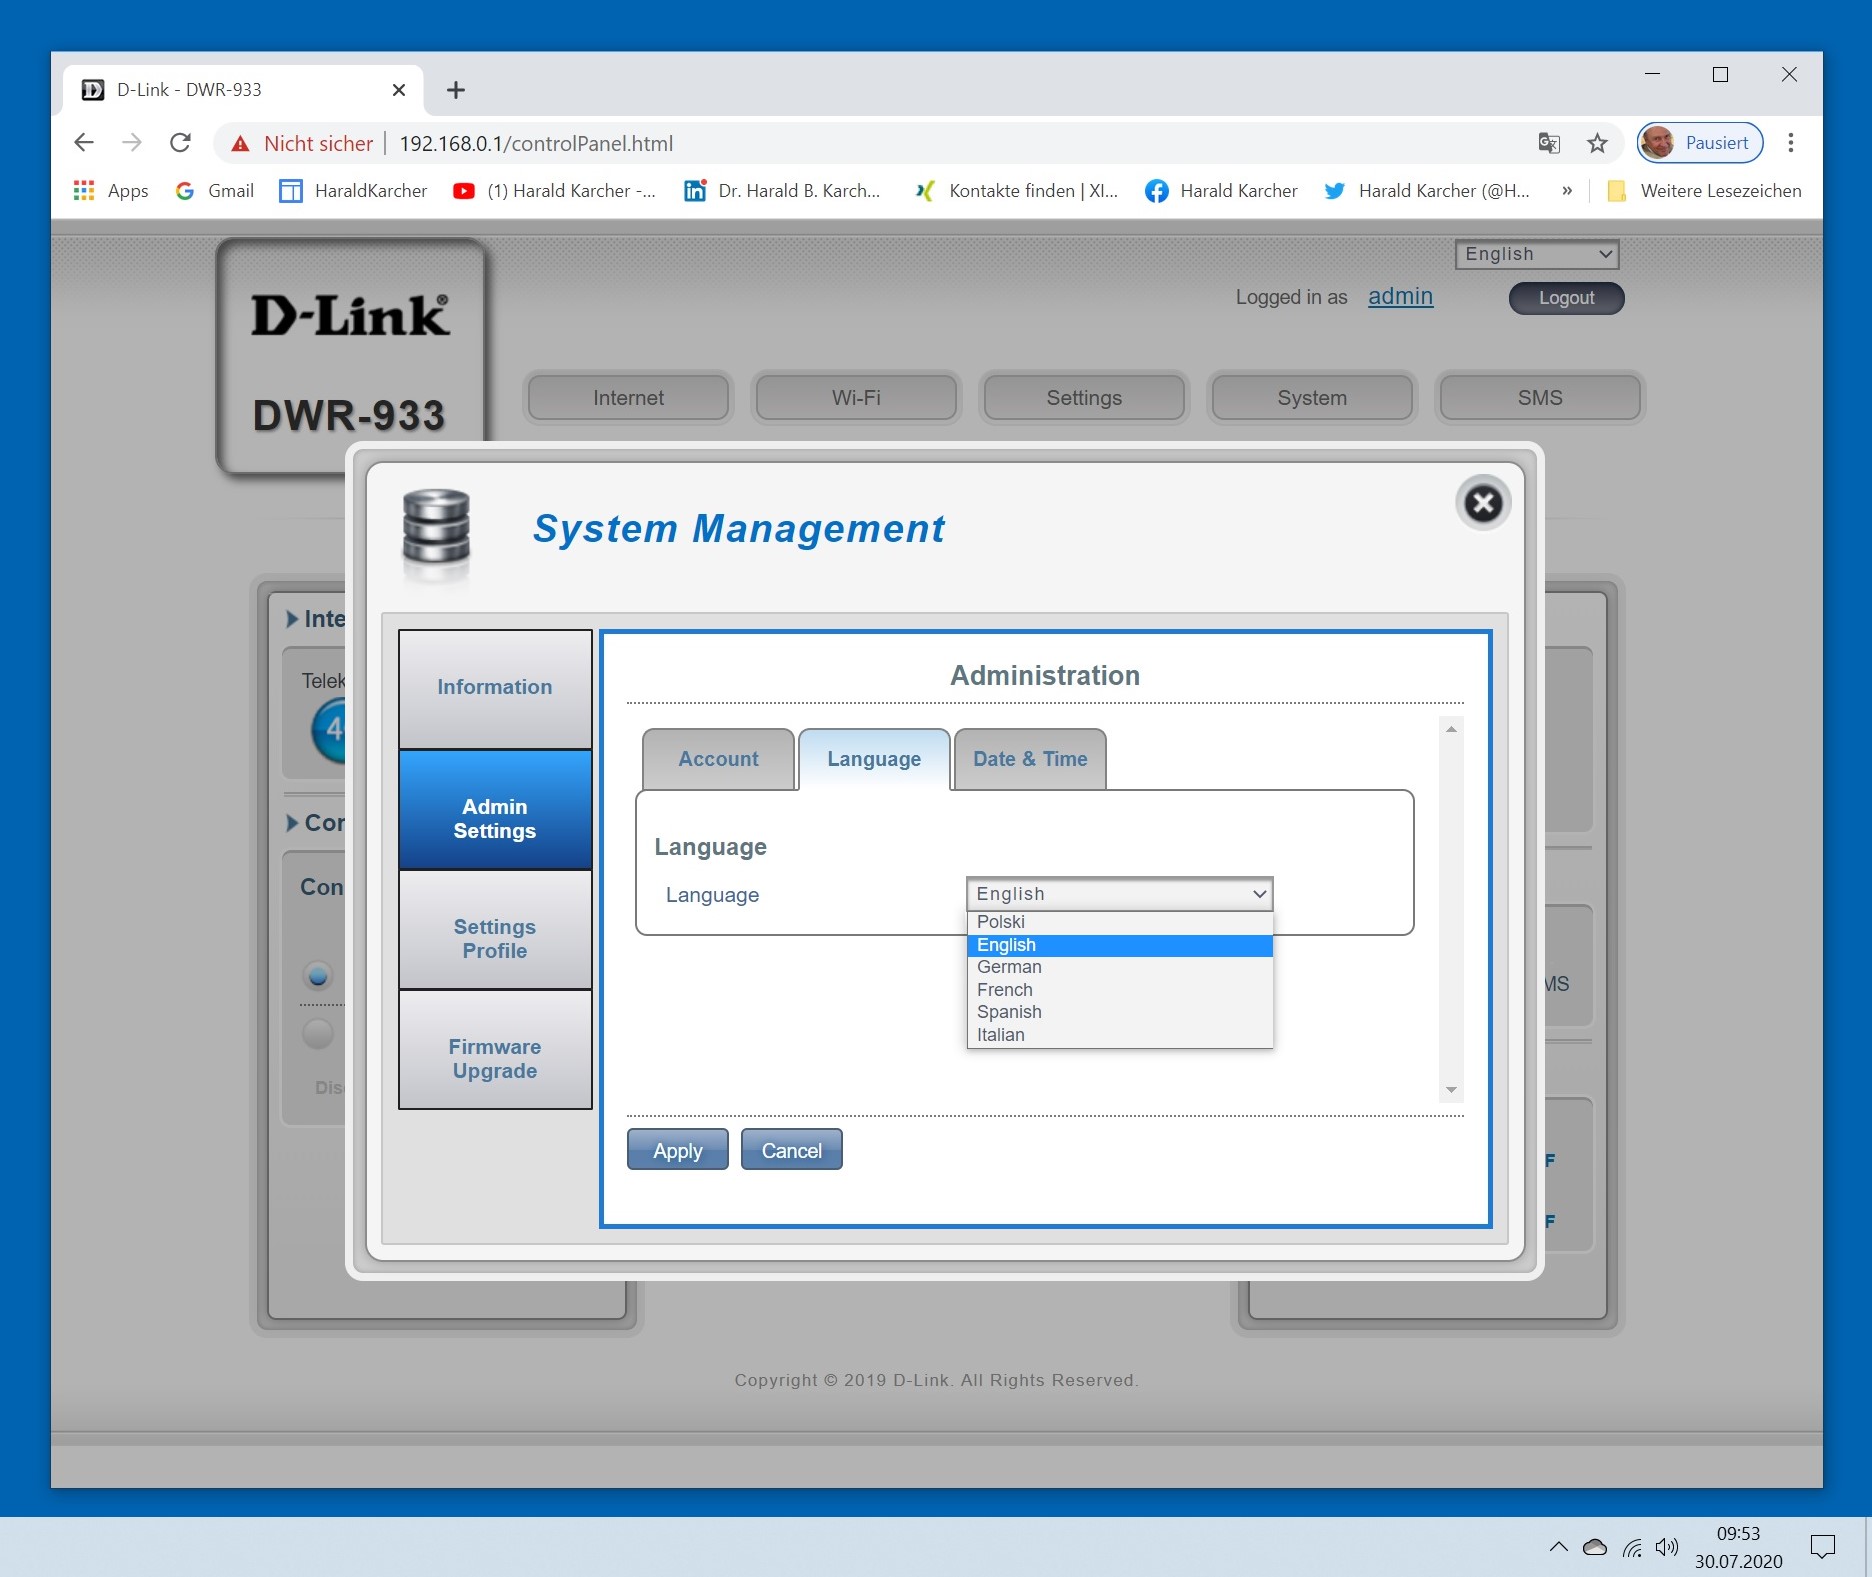Screen dimensions: 1872x1577
Task: Click the scroll down arrow in Administration
Action: pos(1451,1090)
